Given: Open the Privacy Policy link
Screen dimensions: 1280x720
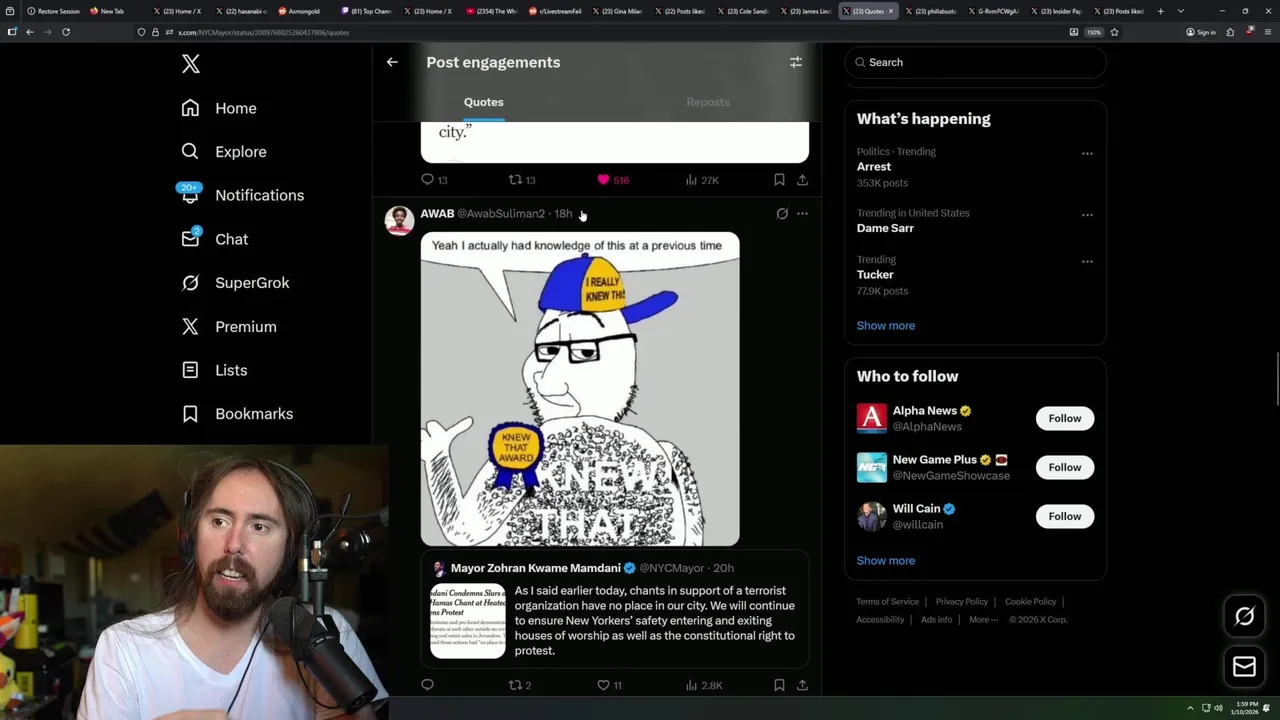Looking at the screenshot, I should tap(961, 602).
